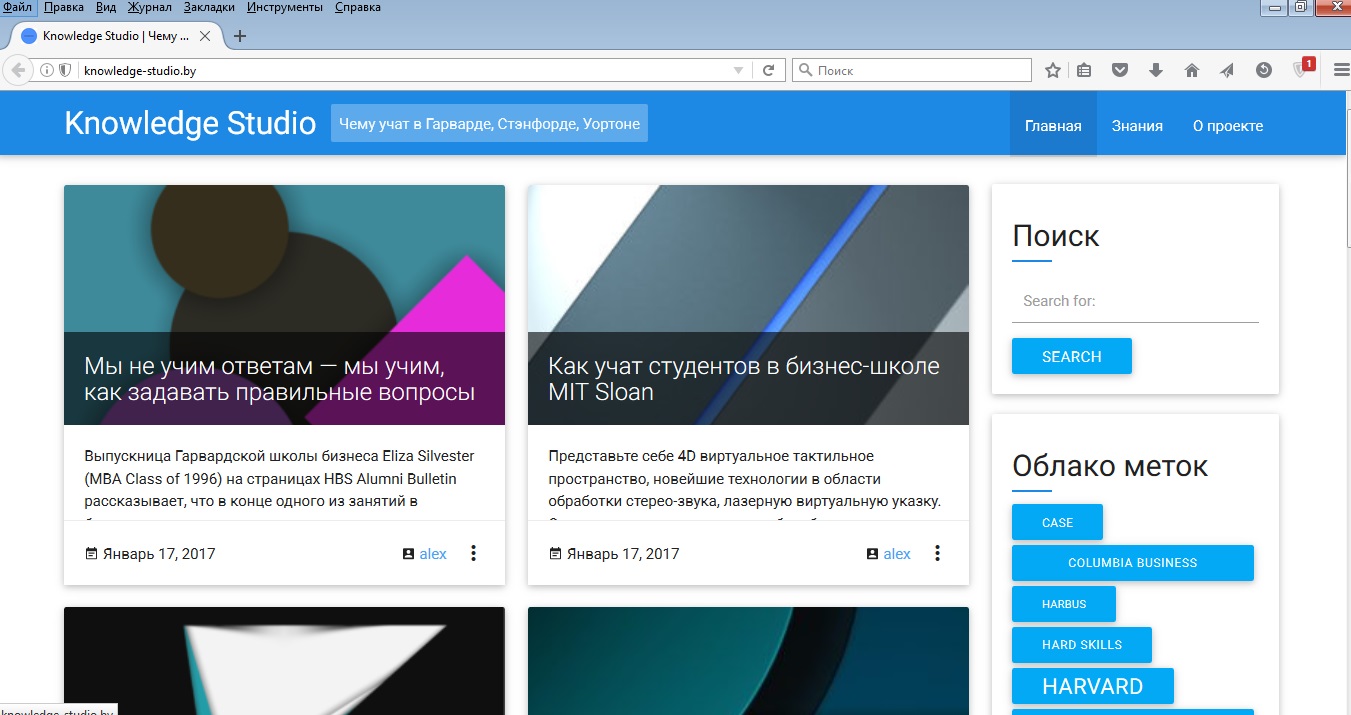The height and width of the screenshot is (715, 1351).
Task: Open the Журнал menu in menu bar
Action: [x=150, y=7]
